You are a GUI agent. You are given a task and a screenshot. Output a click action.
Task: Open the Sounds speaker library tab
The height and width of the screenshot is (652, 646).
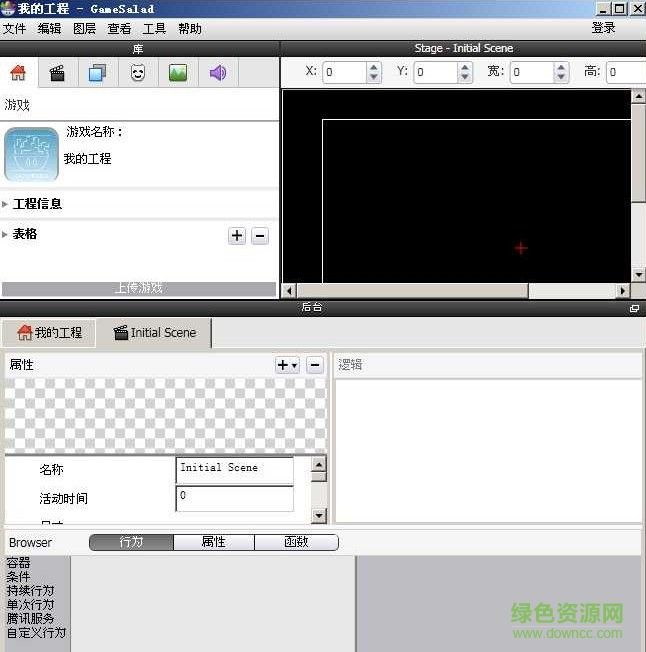(218, 73)
